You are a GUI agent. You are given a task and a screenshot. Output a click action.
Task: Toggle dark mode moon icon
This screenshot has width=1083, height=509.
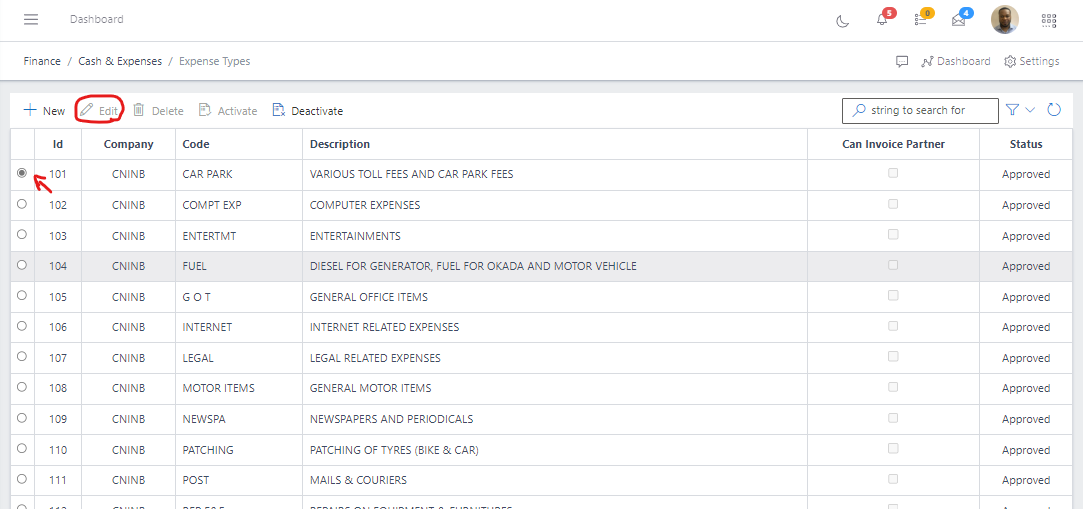842,20
